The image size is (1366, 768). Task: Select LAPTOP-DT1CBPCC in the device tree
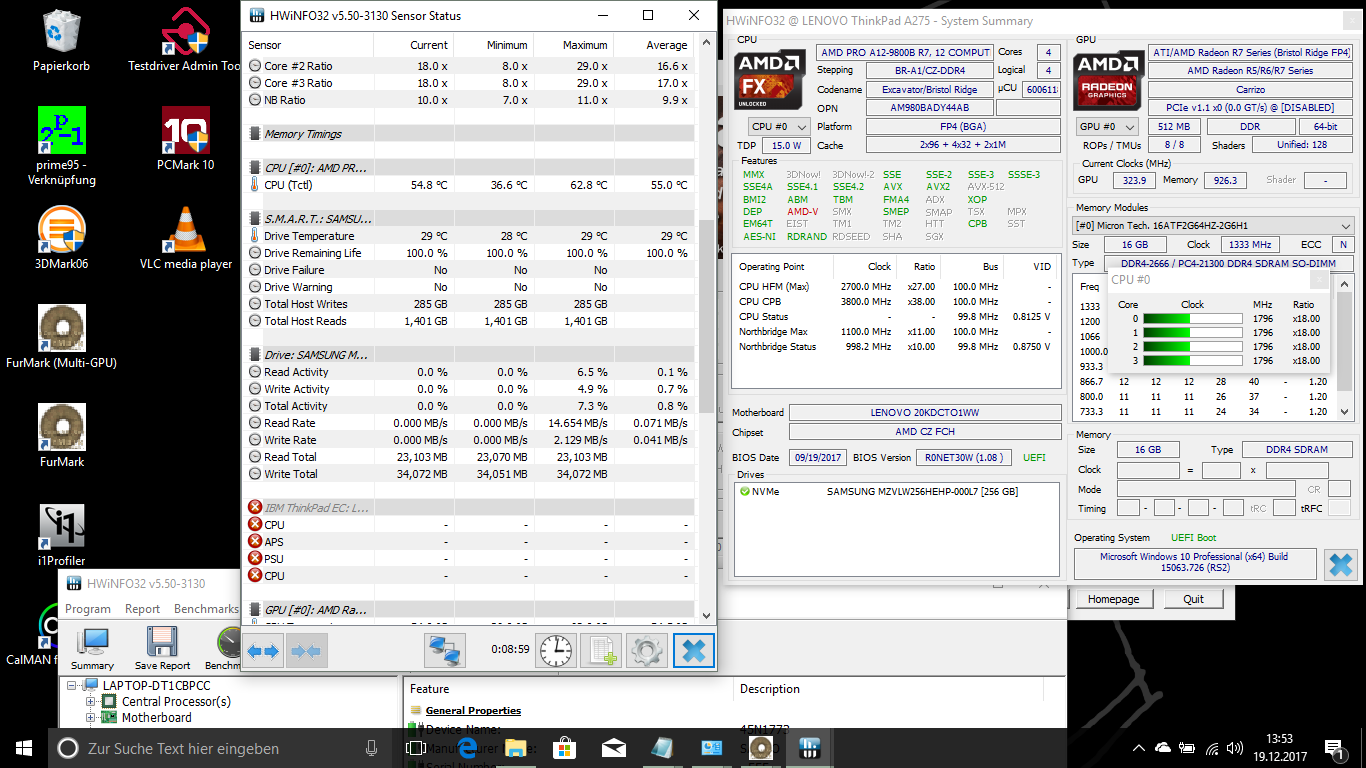pos(156,686)
